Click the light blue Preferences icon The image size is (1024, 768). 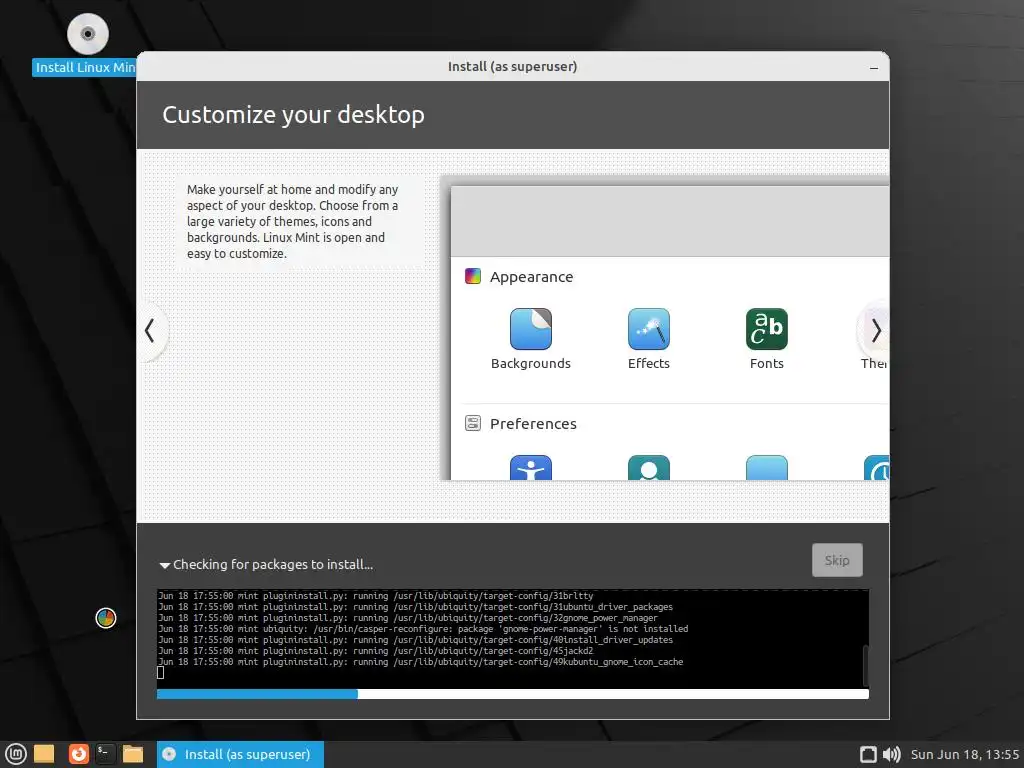click(767, 468)
